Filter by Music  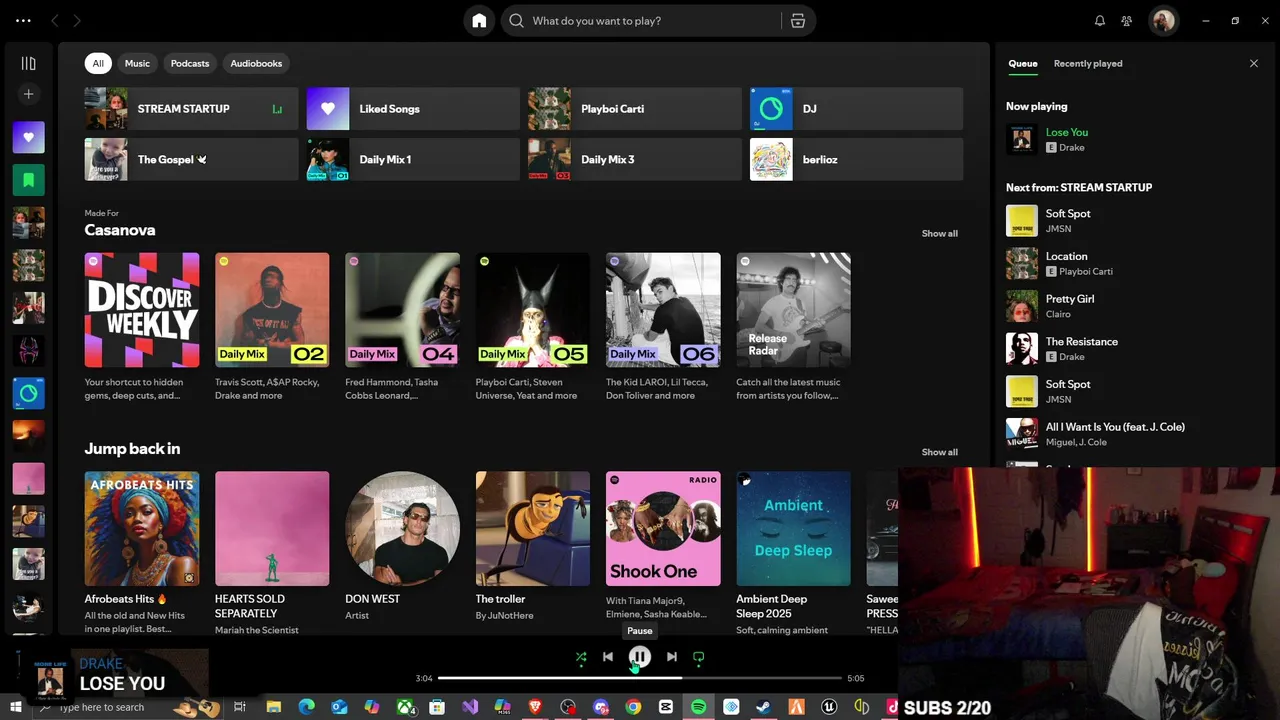pyautogui.click(x=137, y=63)
